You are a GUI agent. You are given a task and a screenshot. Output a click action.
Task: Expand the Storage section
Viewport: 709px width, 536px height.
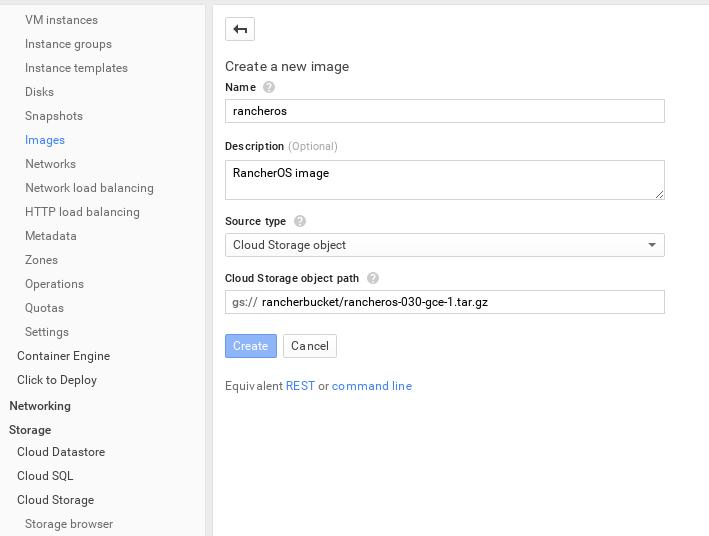[30, 430]
